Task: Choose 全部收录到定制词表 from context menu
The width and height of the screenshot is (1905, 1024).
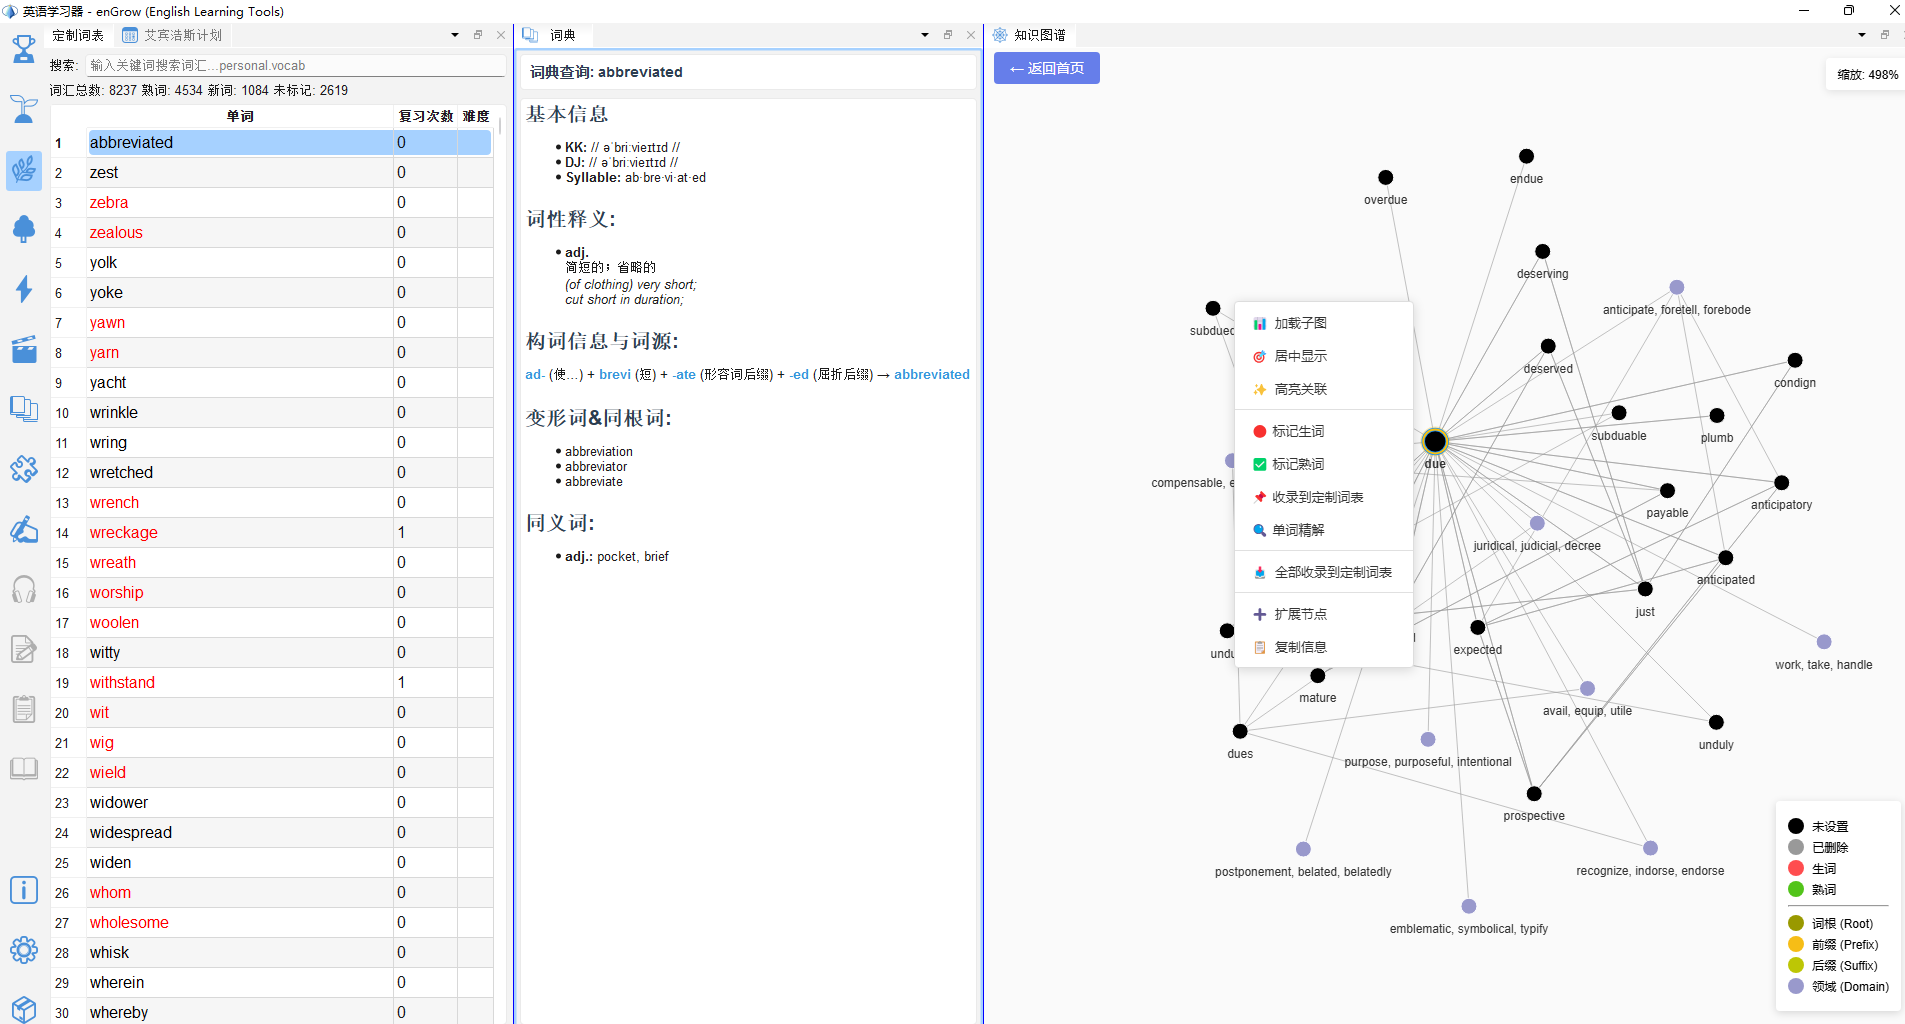Action: coord(1324,572)
